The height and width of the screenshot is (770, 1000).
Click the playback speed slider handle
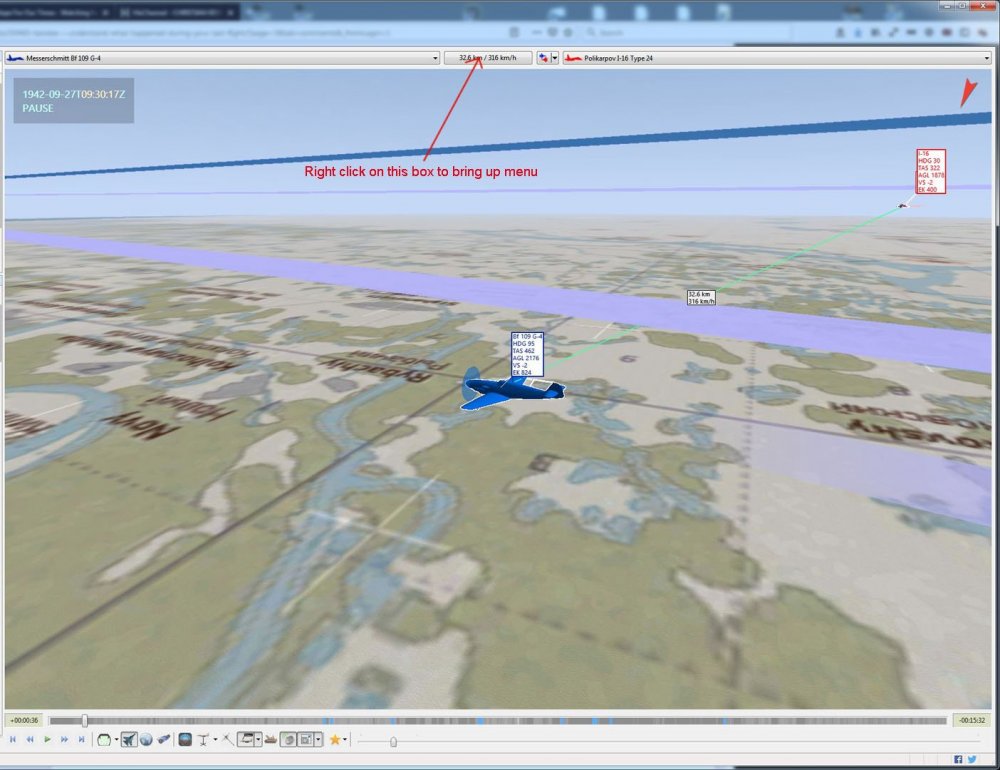tap(393, 741)
